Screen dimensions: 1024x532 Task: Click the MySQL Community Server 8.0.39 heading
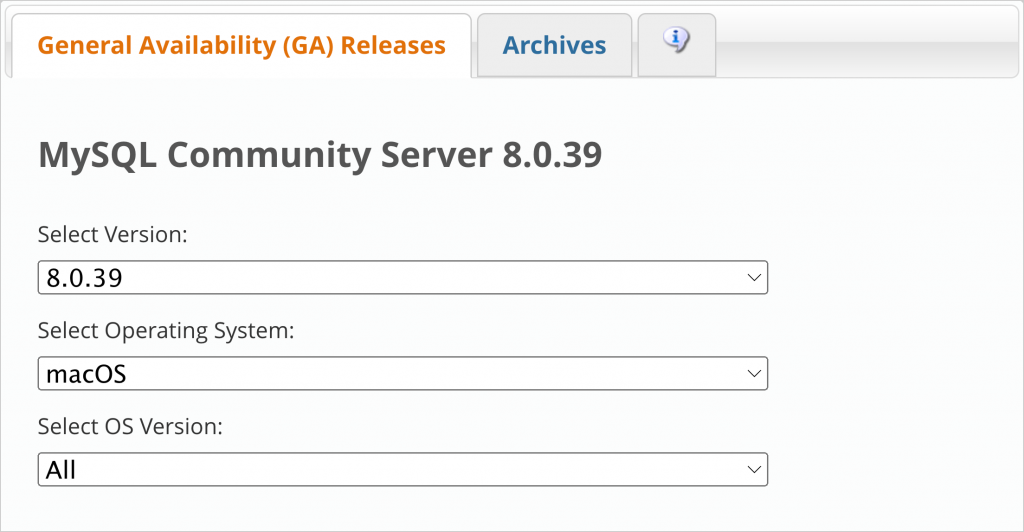coord(320,155)
